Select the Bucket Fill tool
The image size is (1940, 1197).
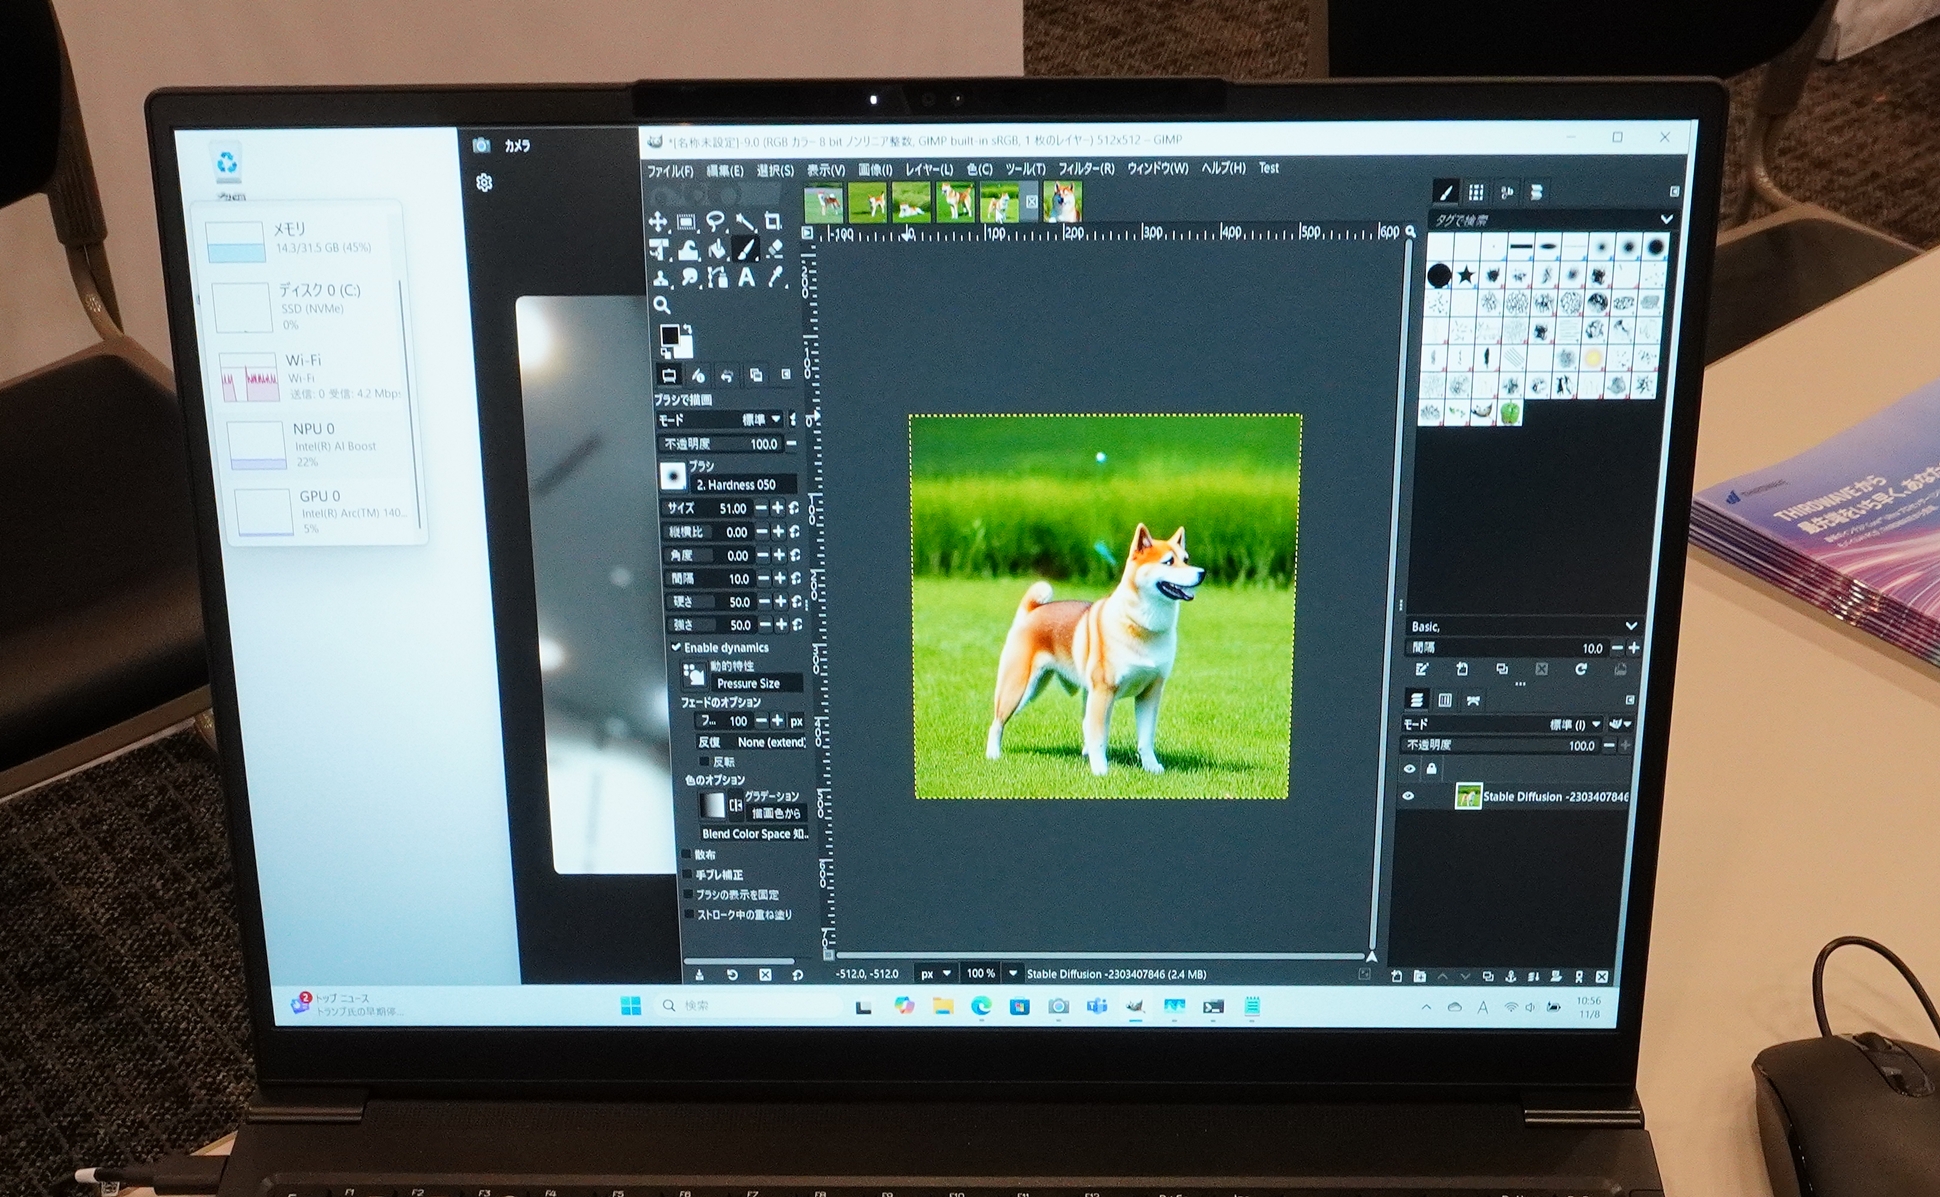pyautogui.click(x=716, y=252)
